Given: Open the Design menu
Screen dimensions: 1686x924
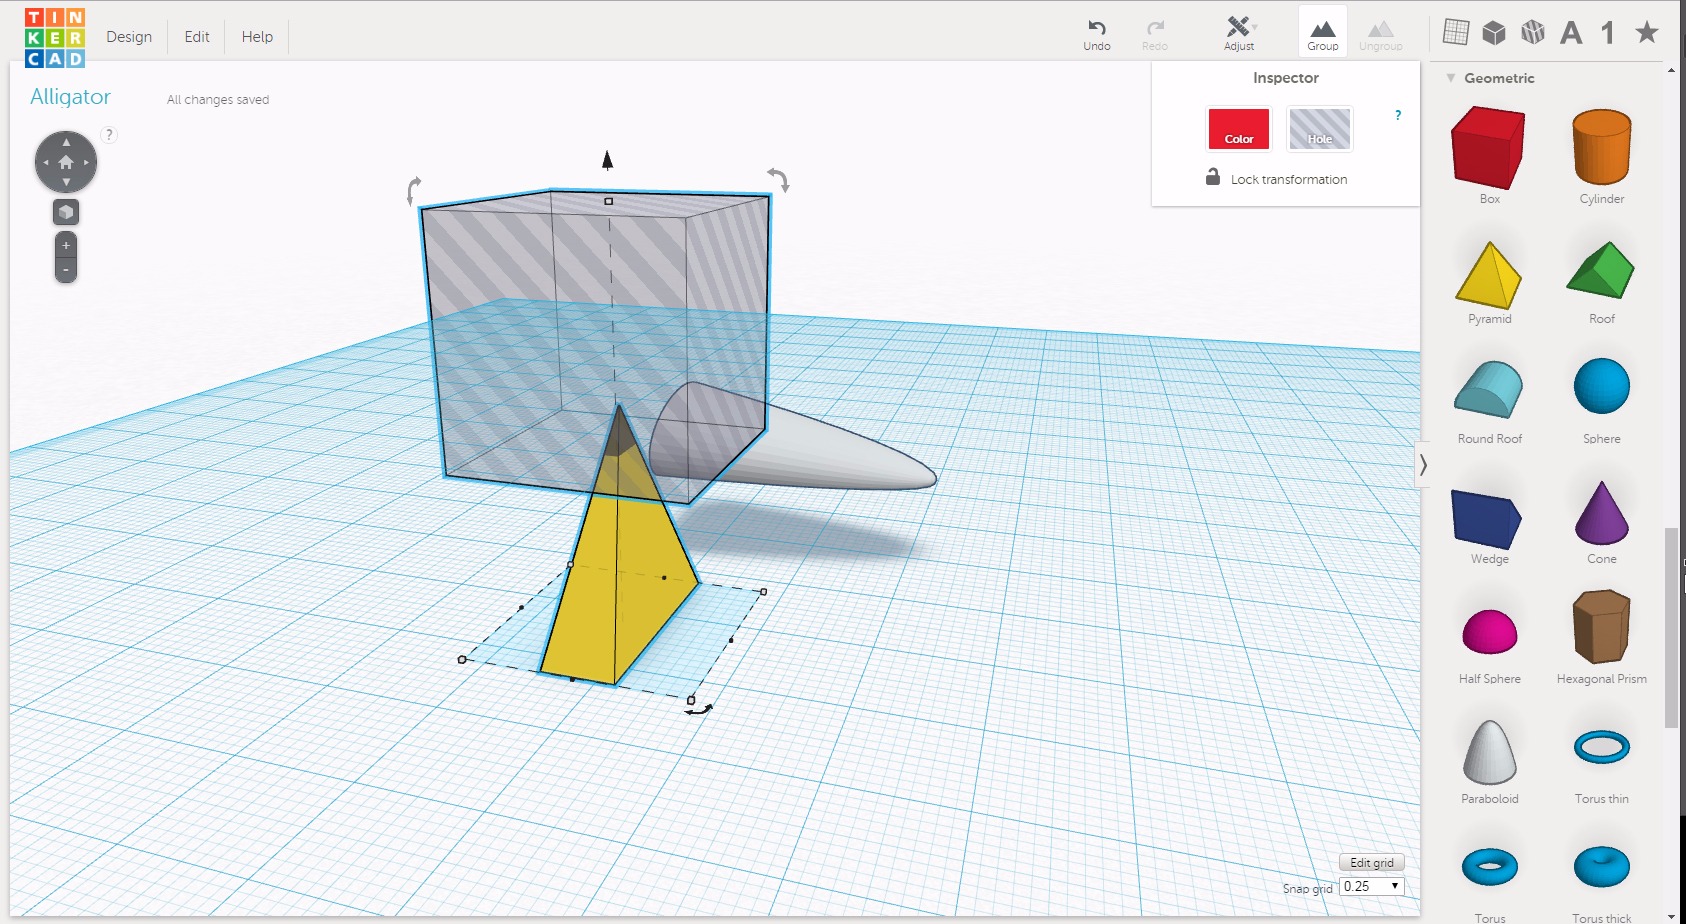Looking at the screenshot, I should (129, 37).
